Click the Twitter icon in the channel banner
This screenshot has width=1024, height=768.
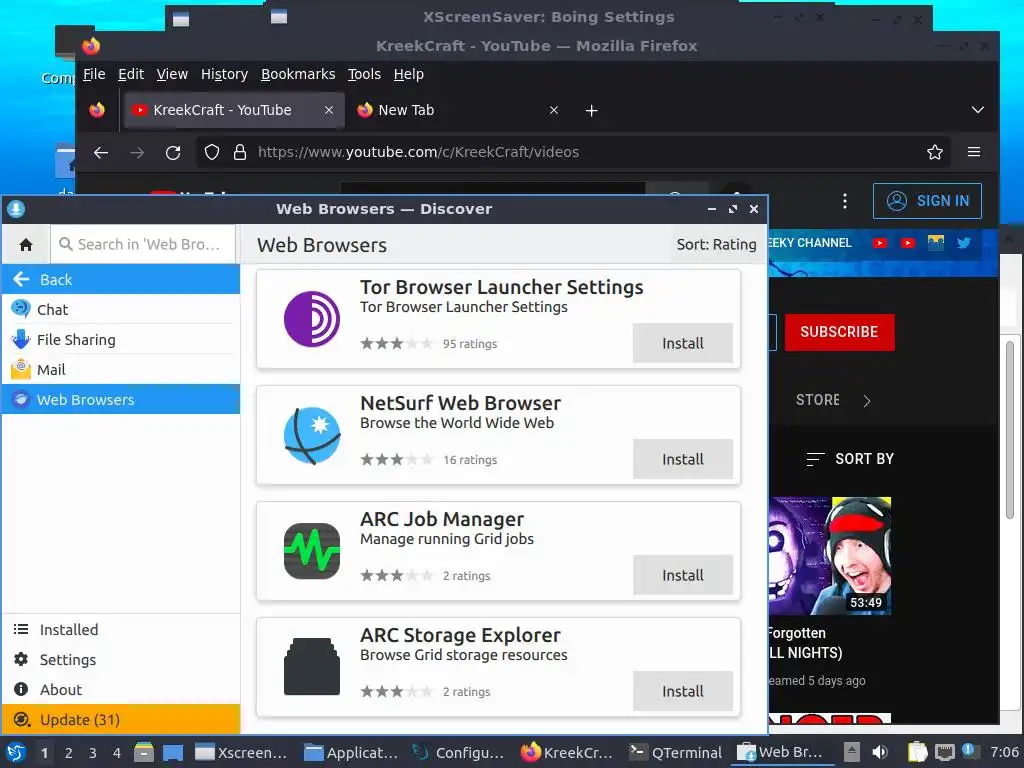[963, 243]
